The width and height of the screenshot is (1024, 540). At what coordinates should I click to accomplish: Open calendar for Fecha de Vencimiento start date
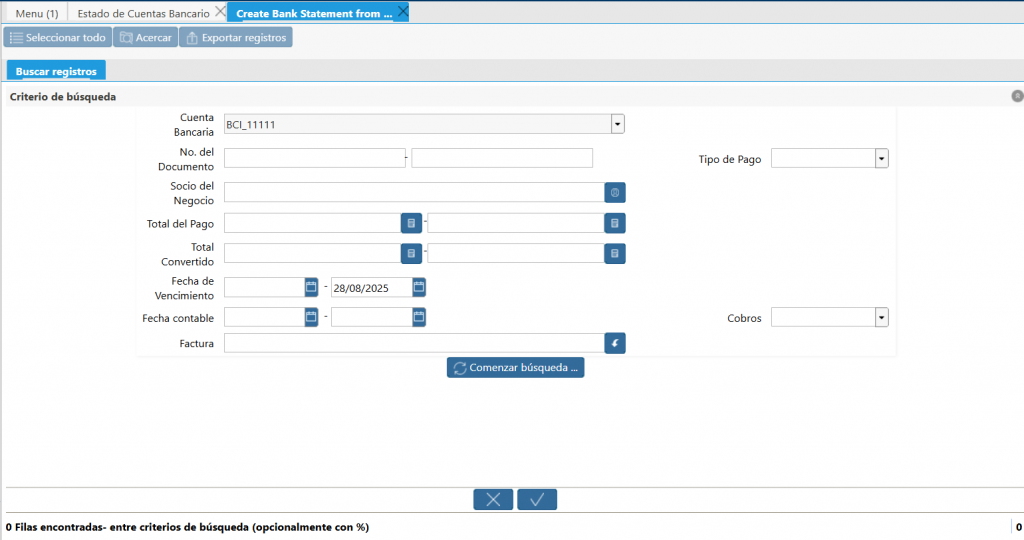coord(311,287)
